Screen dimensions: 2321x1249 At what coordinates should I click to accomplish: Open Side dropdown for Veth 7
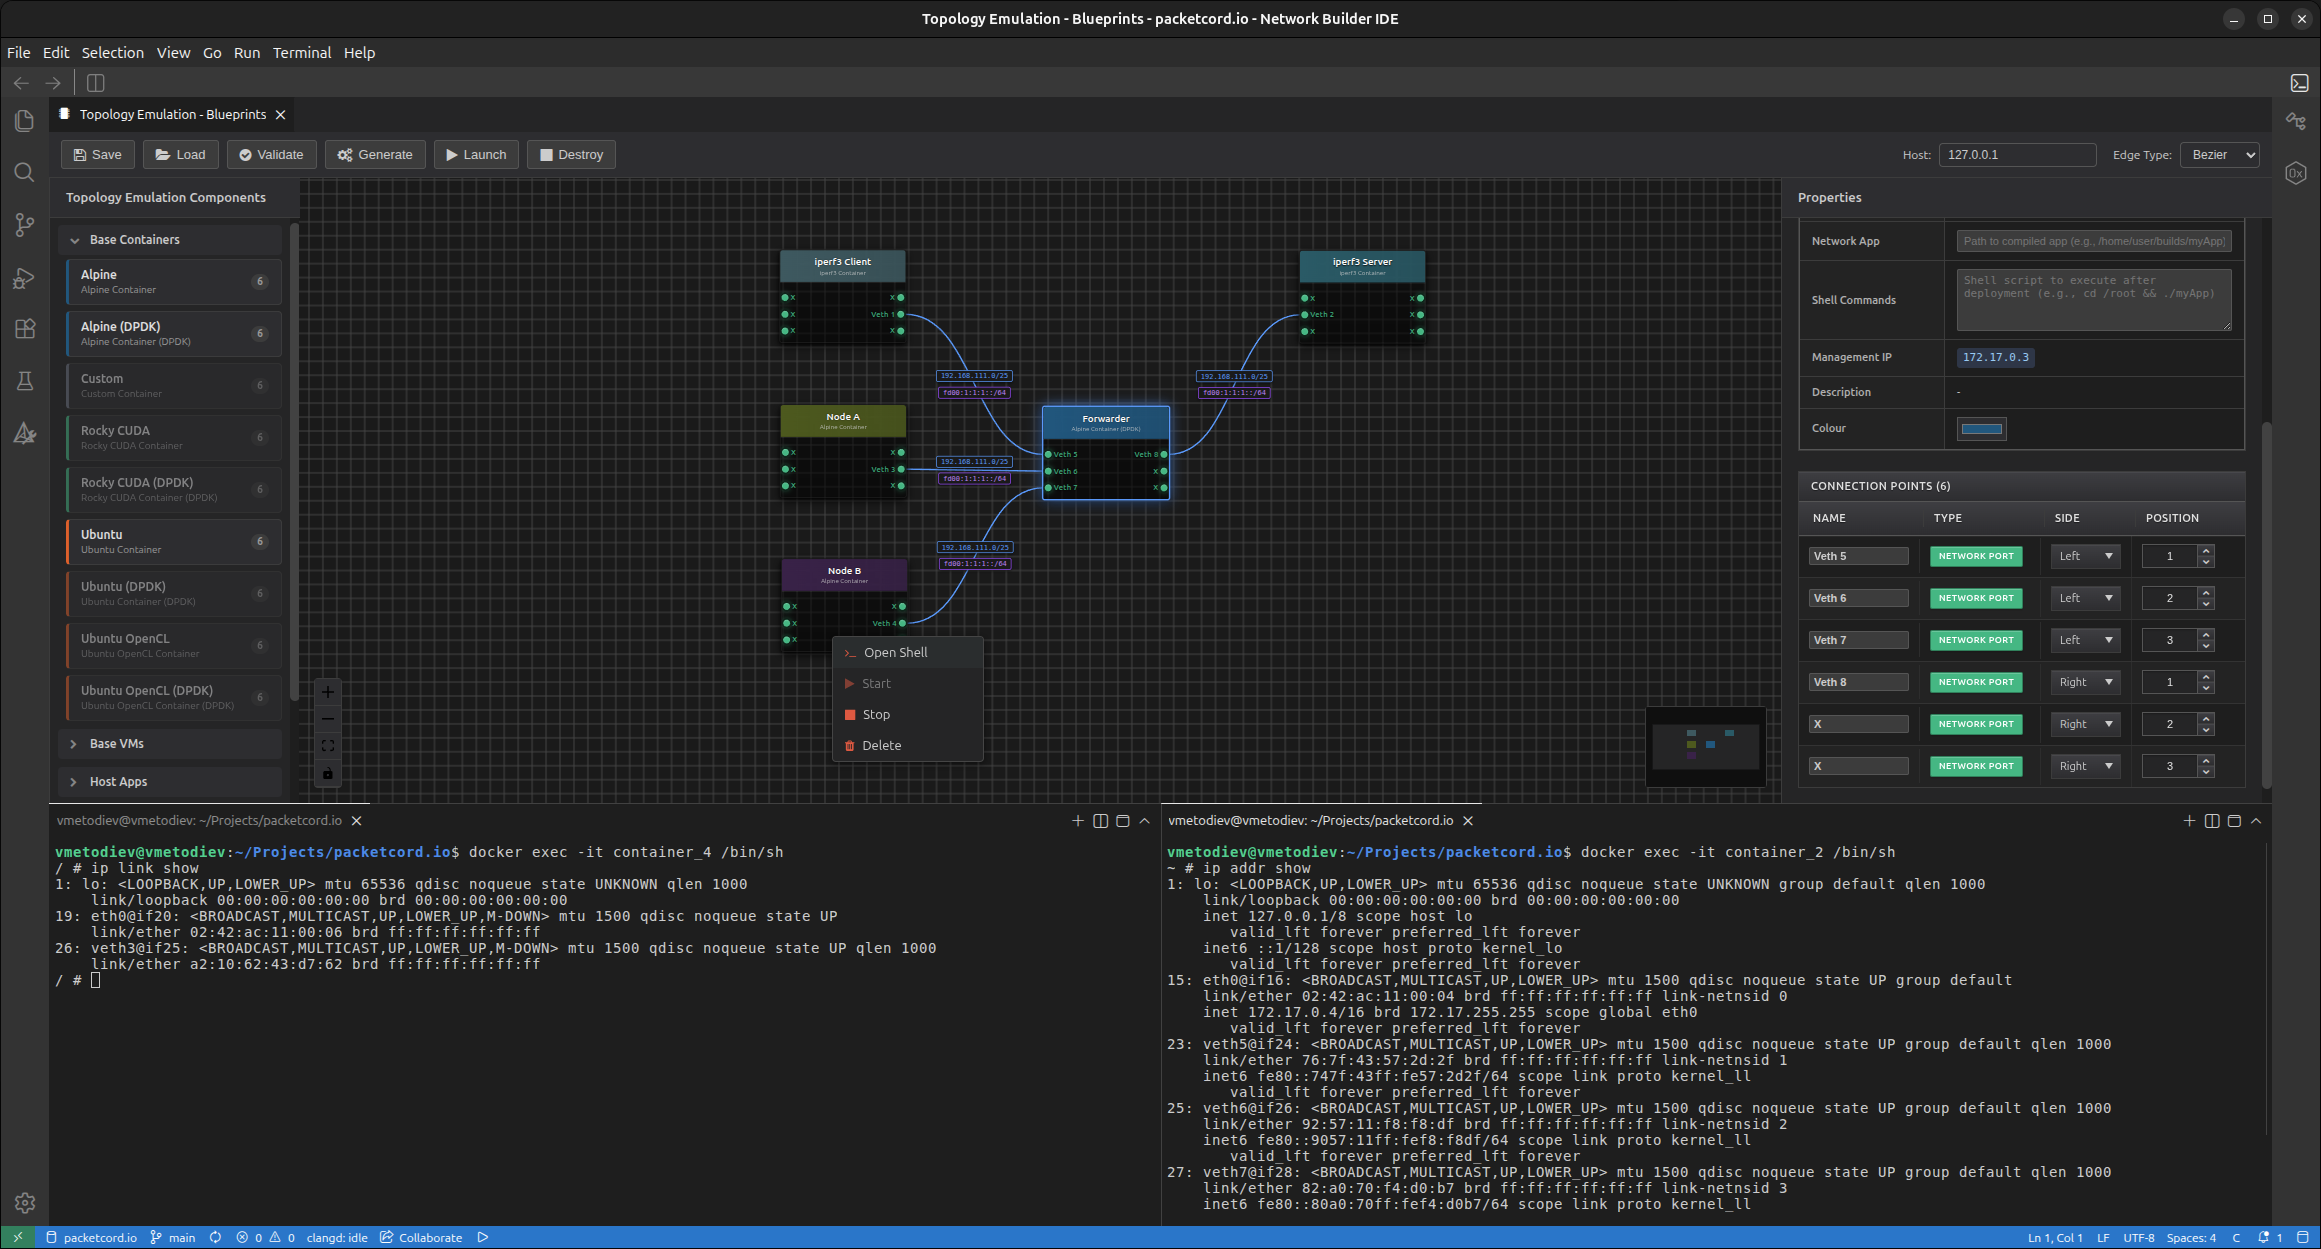(2085, 640)
